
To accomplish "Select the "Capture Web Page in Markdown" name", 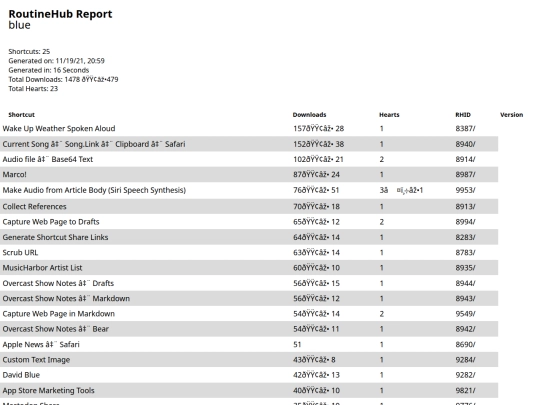I will pyautogui.click(x=59, y=314).
